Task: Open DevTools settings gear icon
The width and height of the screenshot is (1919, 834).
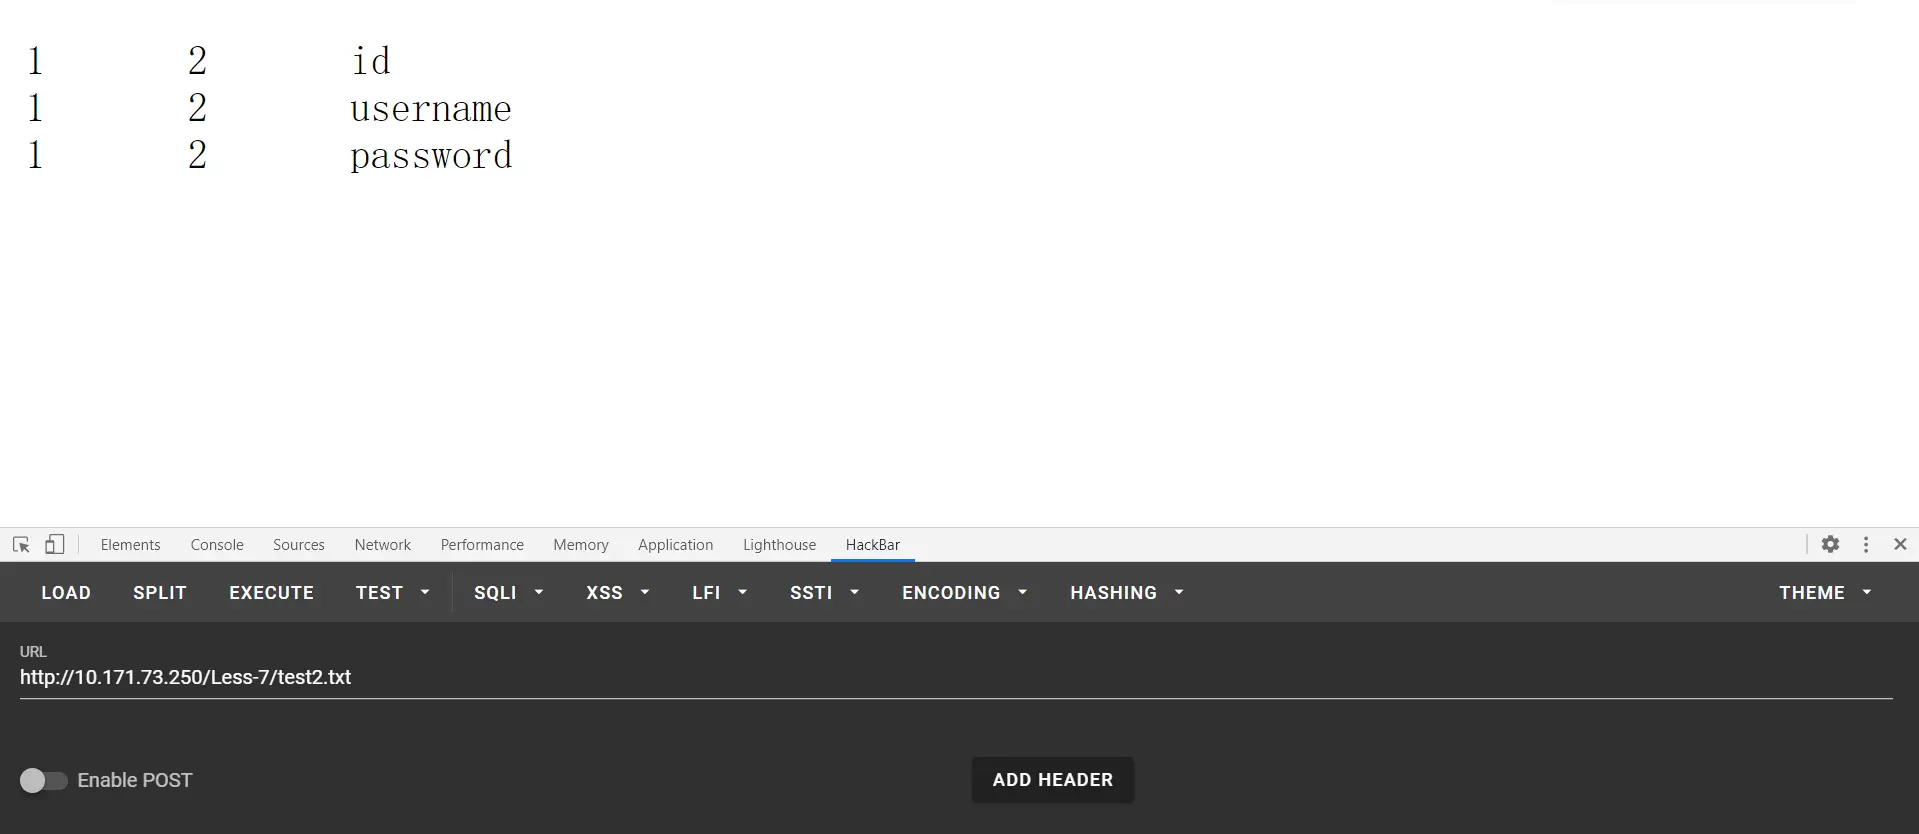Action: 1830,544
